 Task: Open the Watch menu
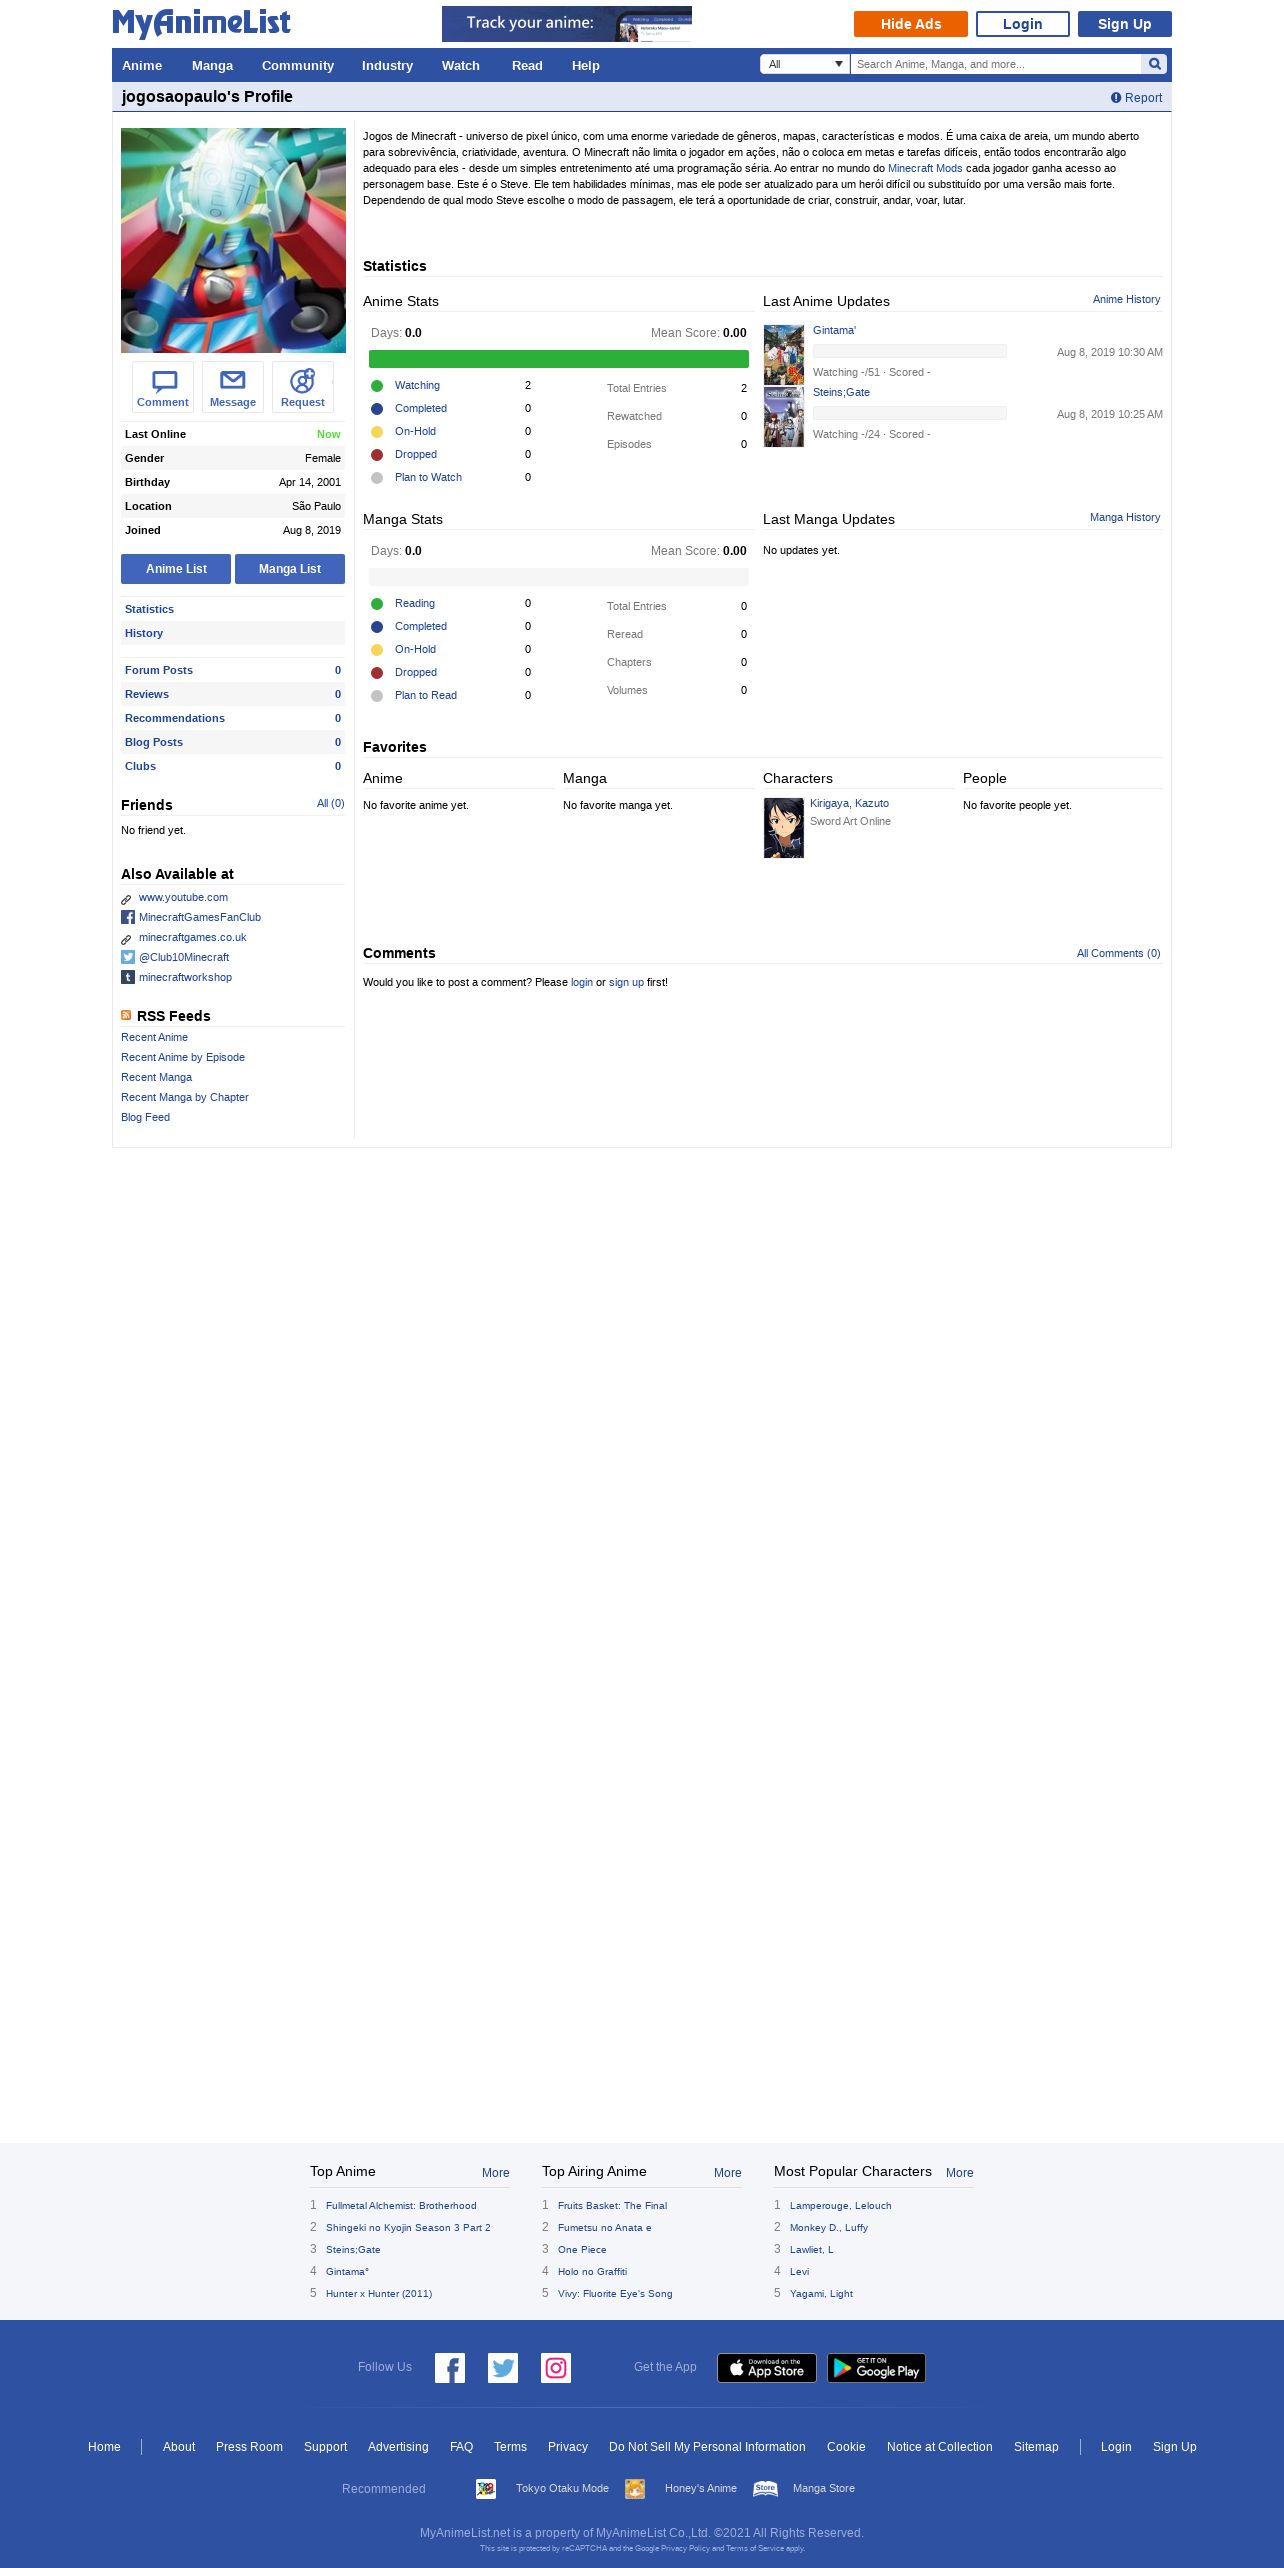coord(461,65)
